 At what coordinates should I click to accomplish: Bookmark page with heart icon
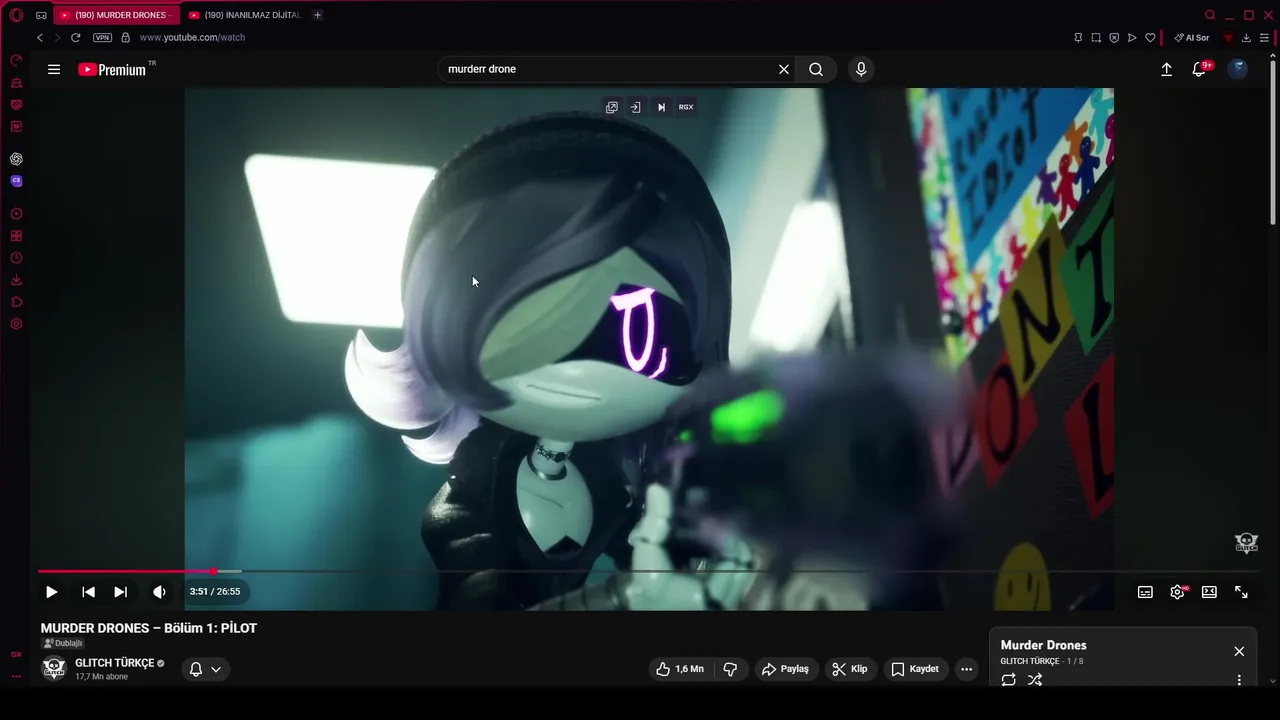pyautogui.click(x=1150, y=37)
